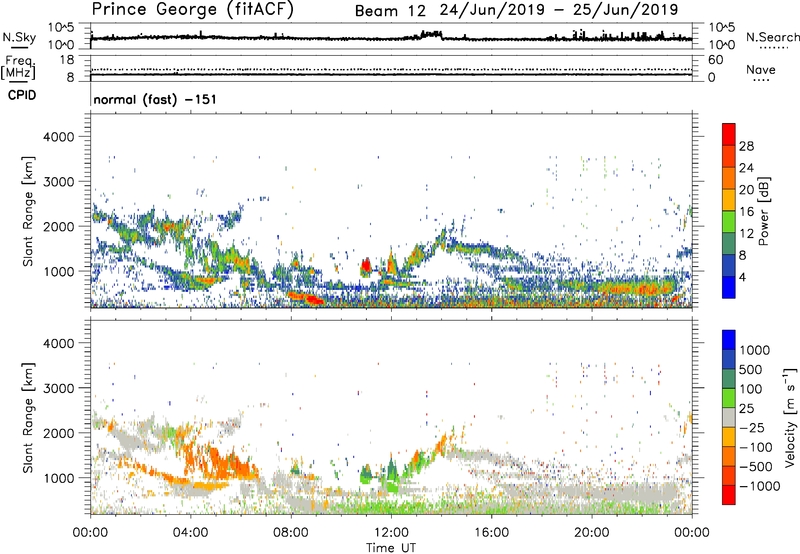
Task: Click the 28 label on the power color bar
Action: click(x=746, y=146)
